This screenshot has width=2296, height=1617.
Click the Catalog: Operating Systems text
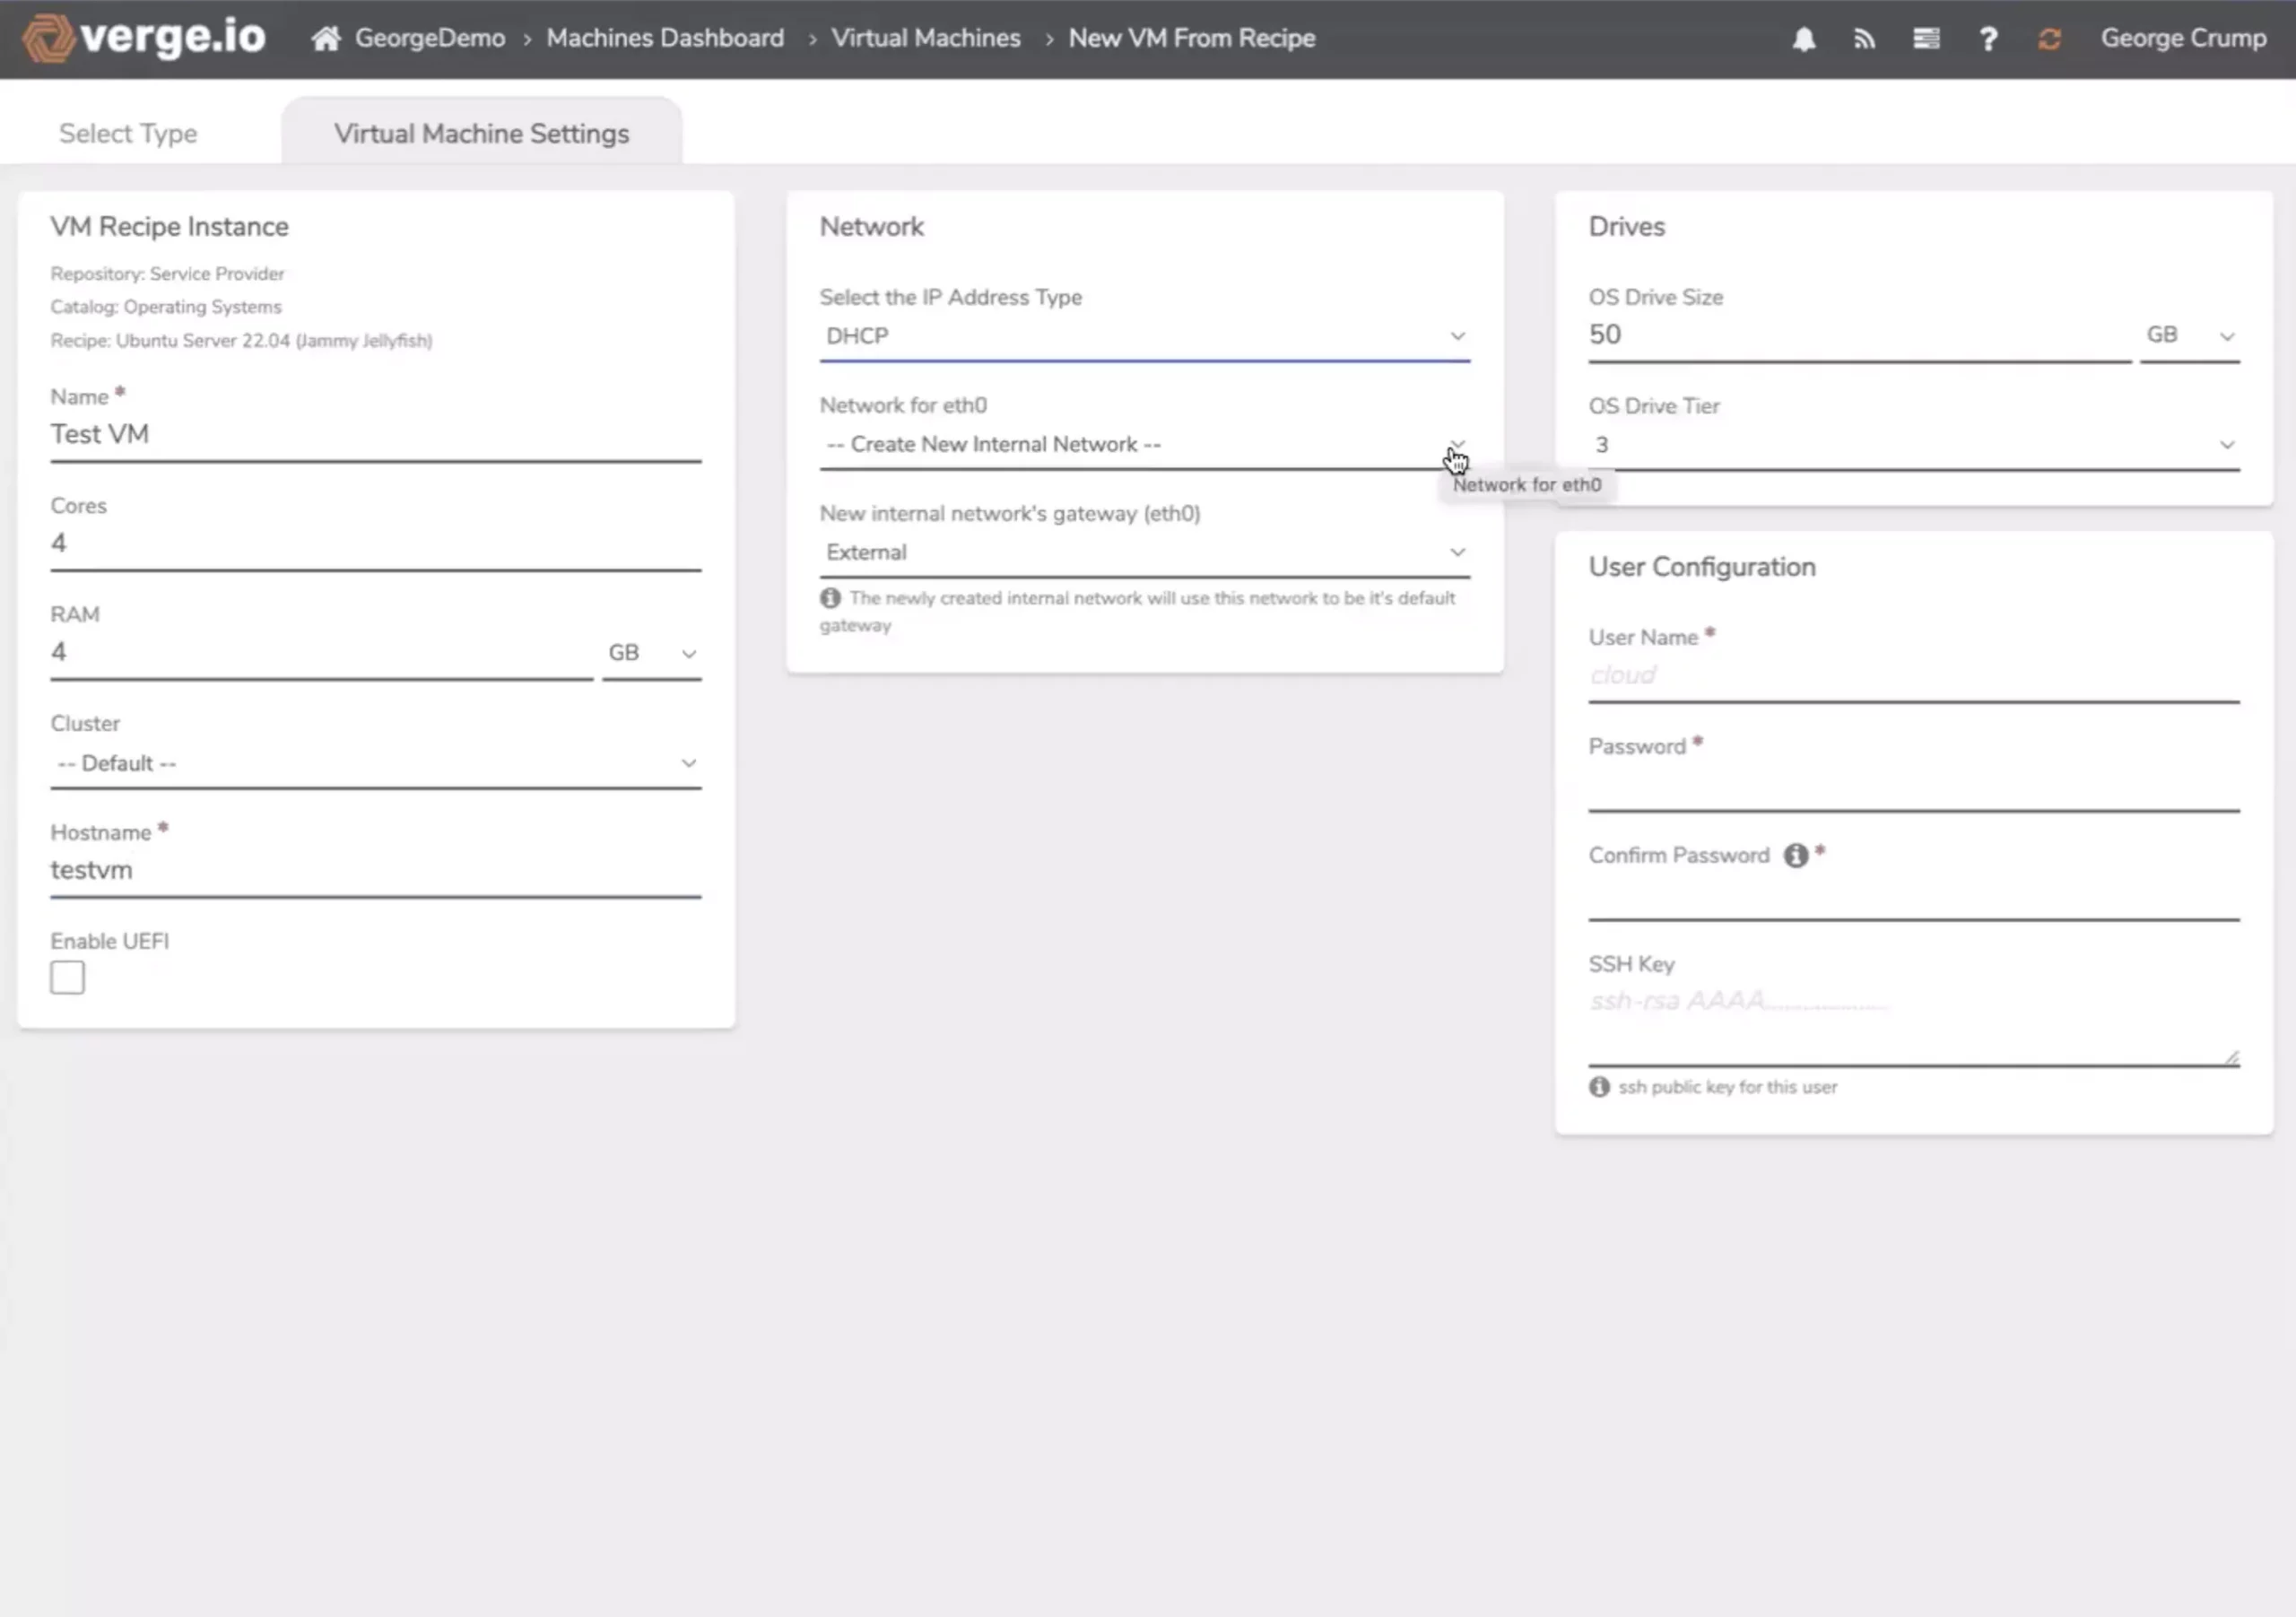tap(166, 307)
